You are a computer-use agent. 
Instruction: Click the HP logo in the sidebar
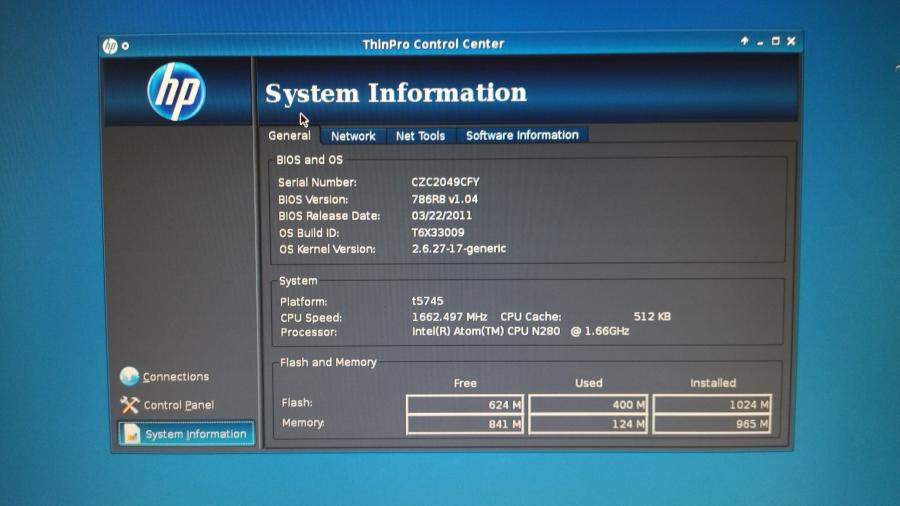click(176, 92)
